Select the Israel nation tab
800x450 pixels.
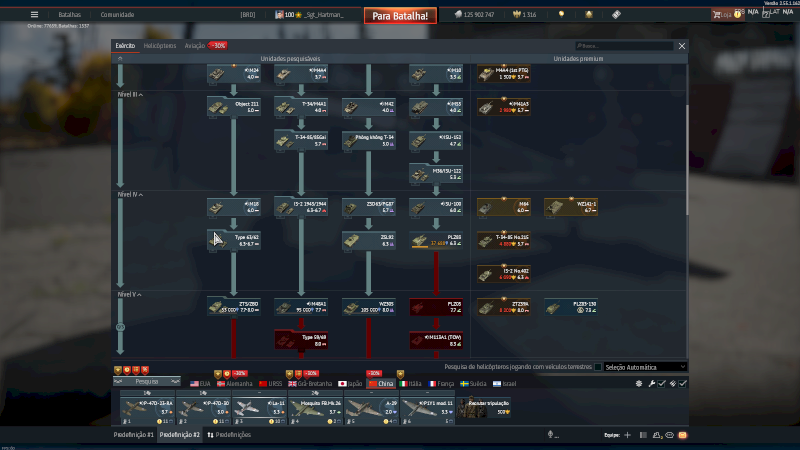(505, 384)
